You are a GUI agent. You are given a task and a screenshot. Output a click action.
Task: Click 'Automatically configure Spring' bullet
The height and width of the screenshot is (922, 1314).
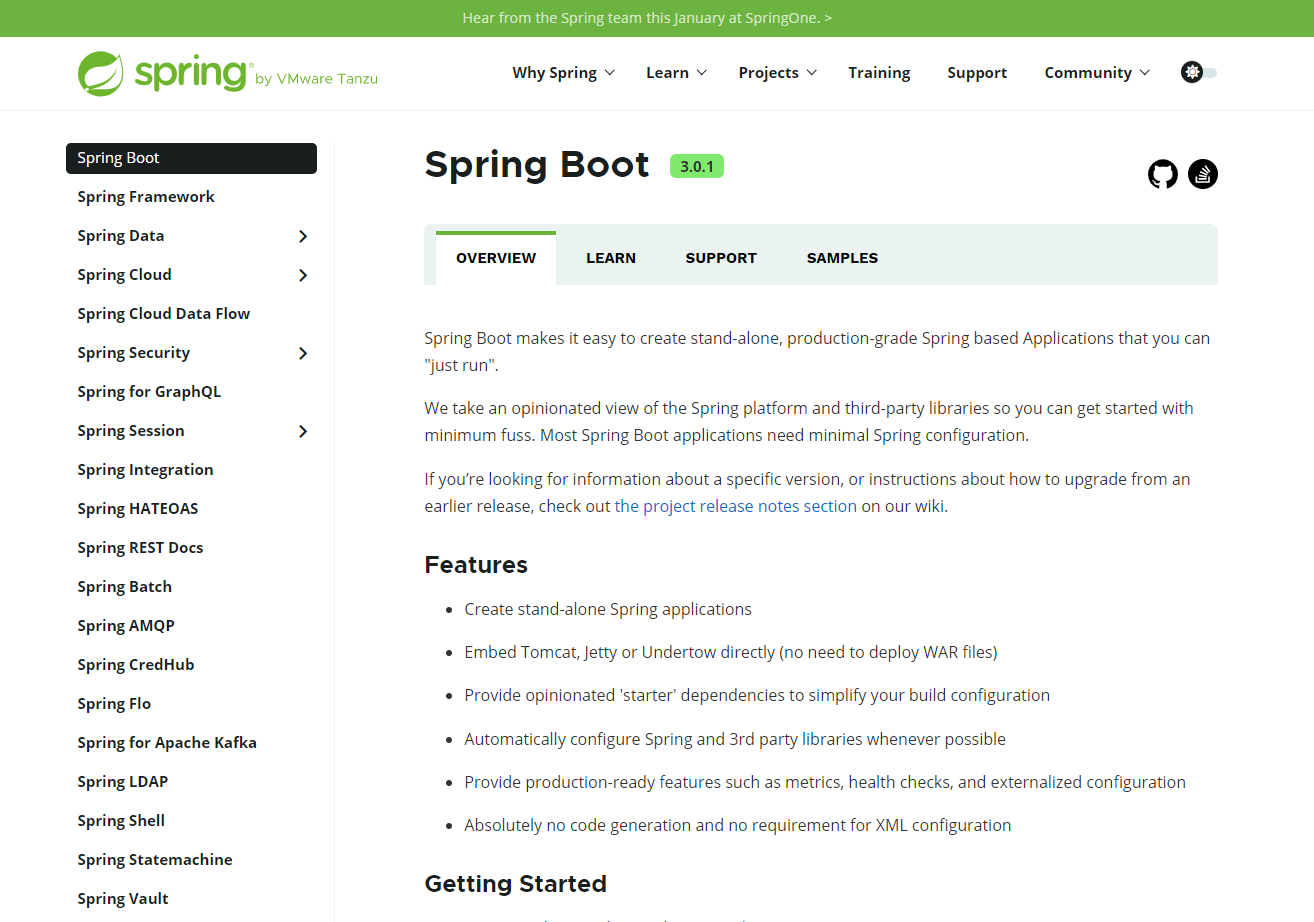point(735,739)
